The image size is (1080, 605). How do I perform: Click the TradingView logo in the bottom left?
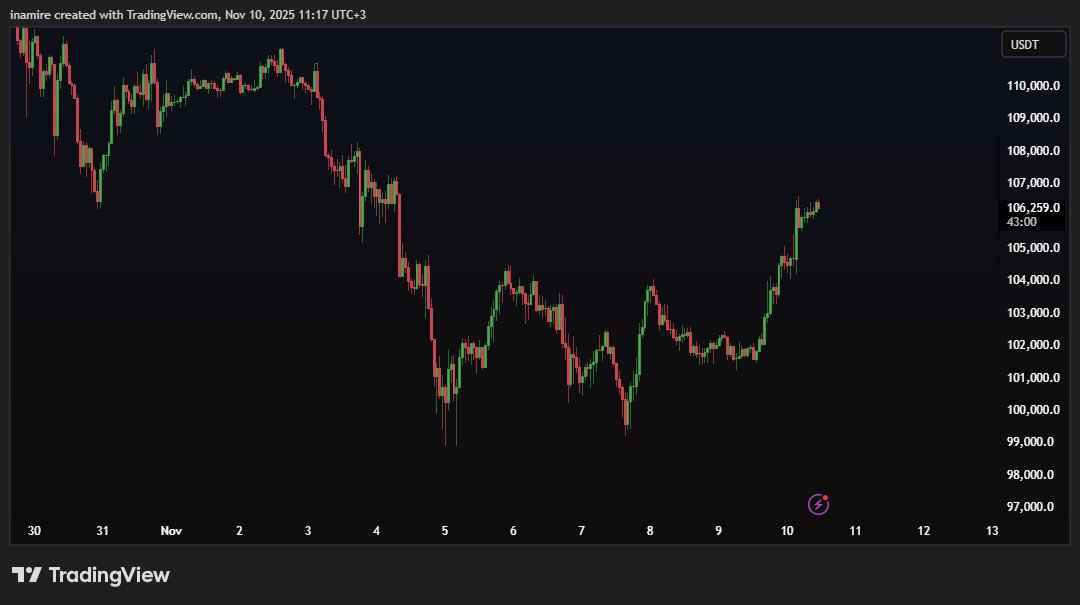pos(90,574)
